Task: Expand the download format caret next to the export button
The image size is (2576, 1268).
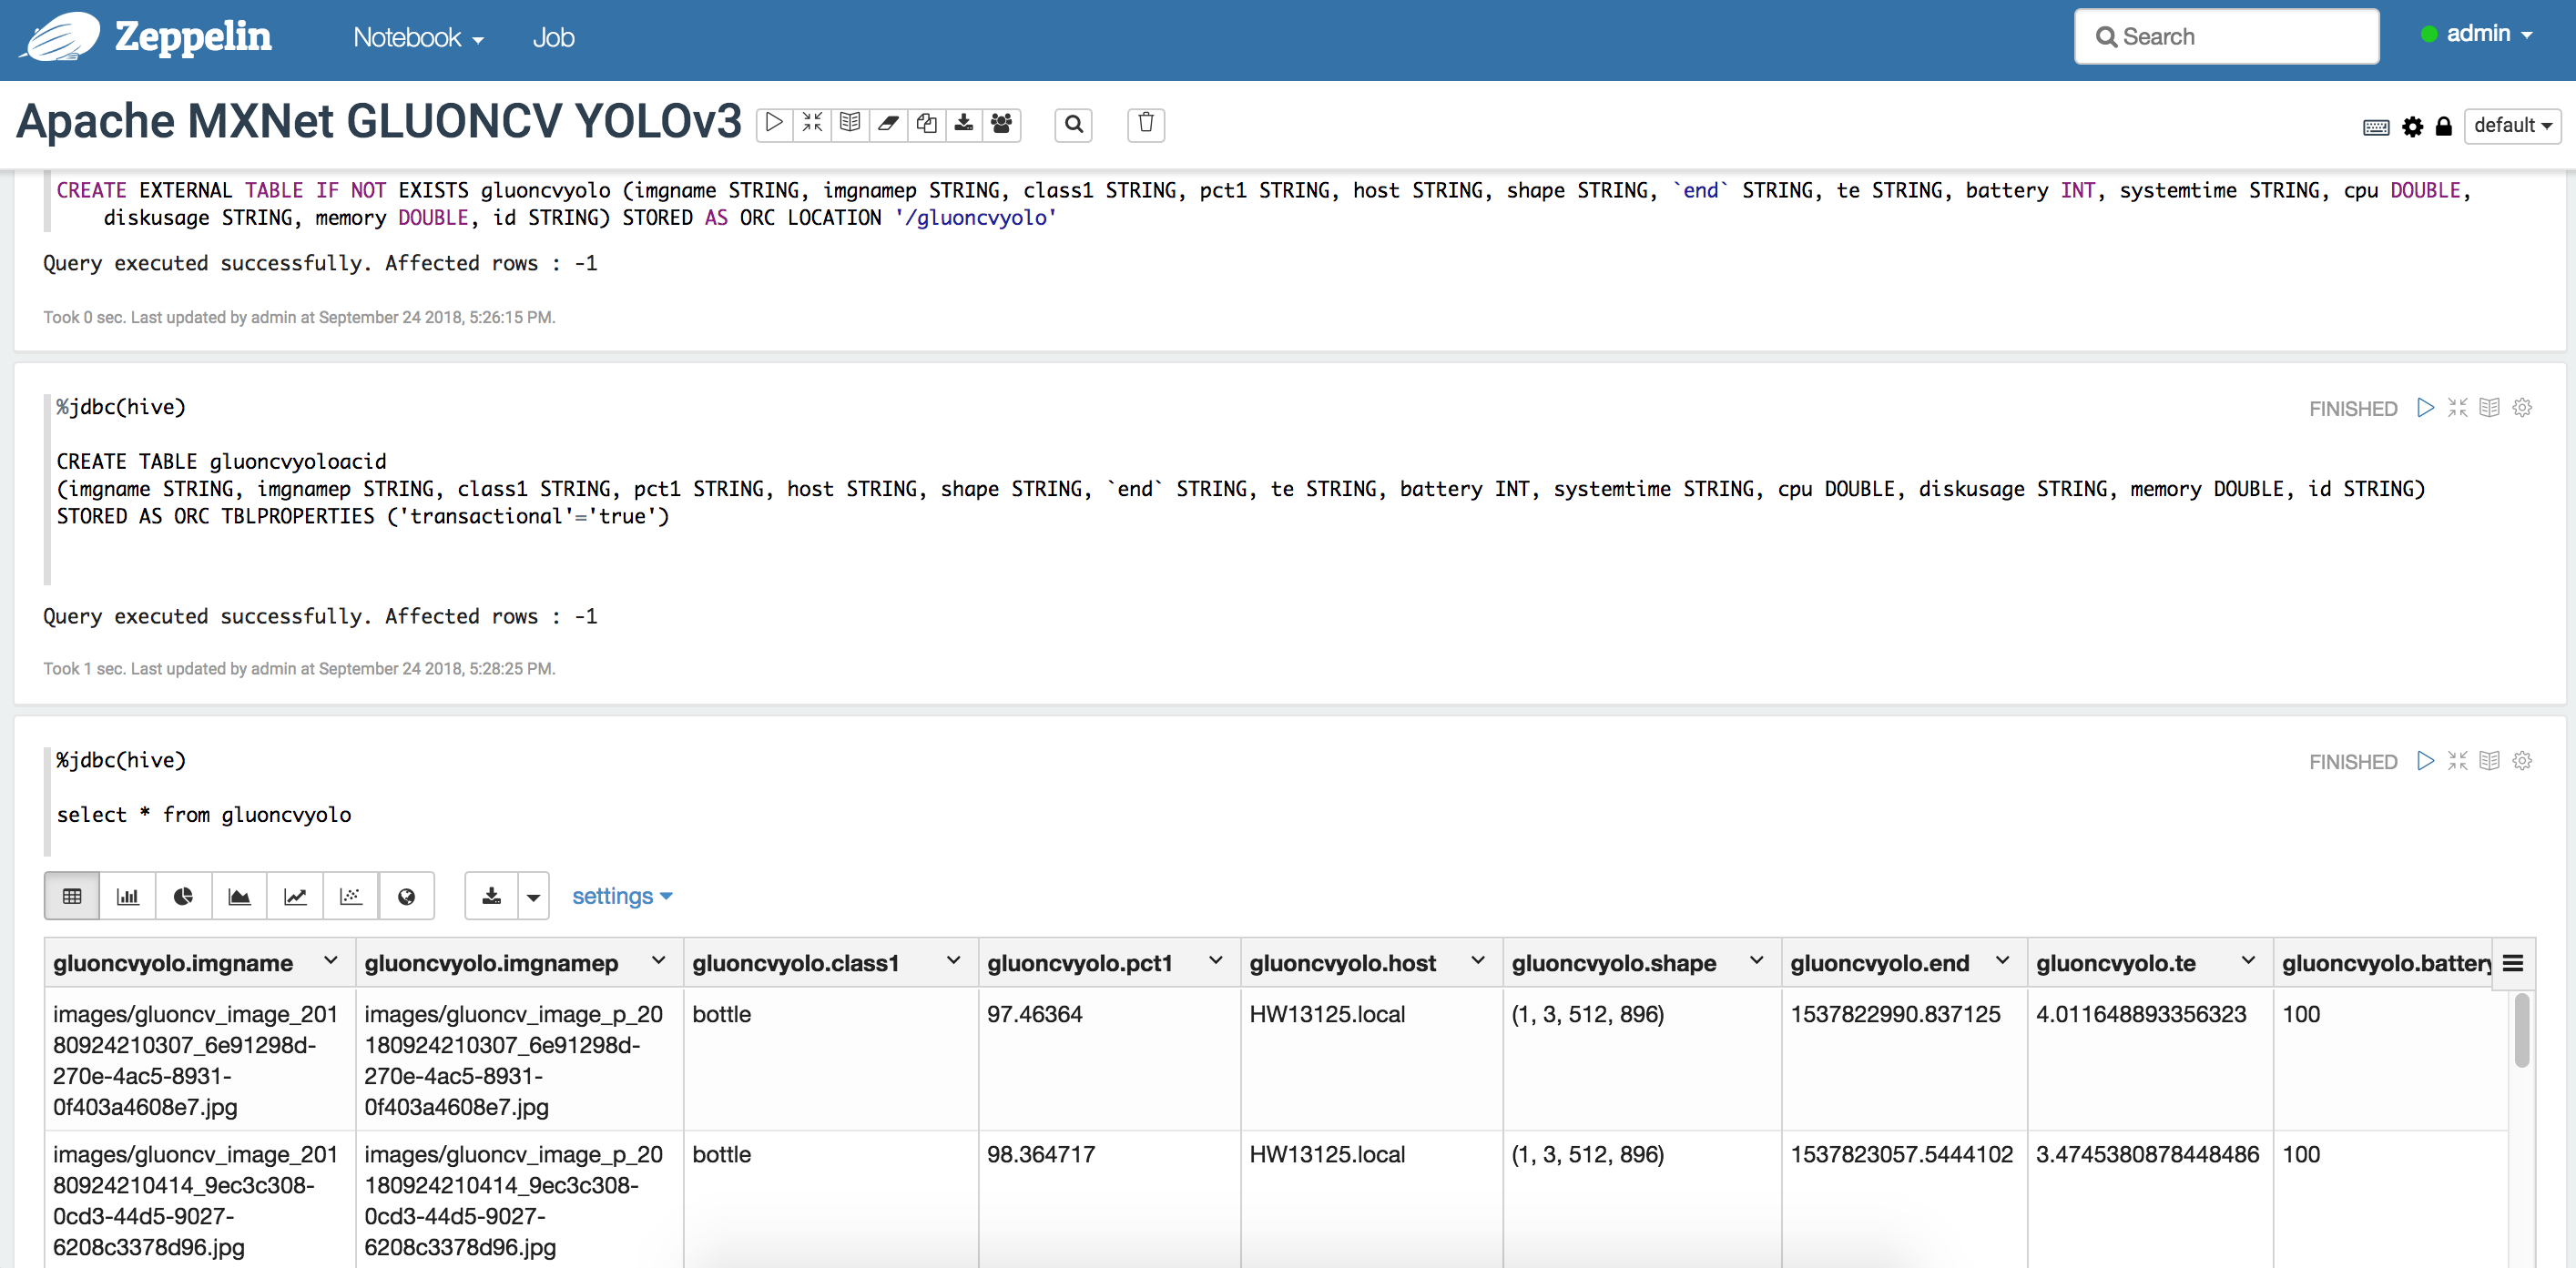Action: coord(533,896)
